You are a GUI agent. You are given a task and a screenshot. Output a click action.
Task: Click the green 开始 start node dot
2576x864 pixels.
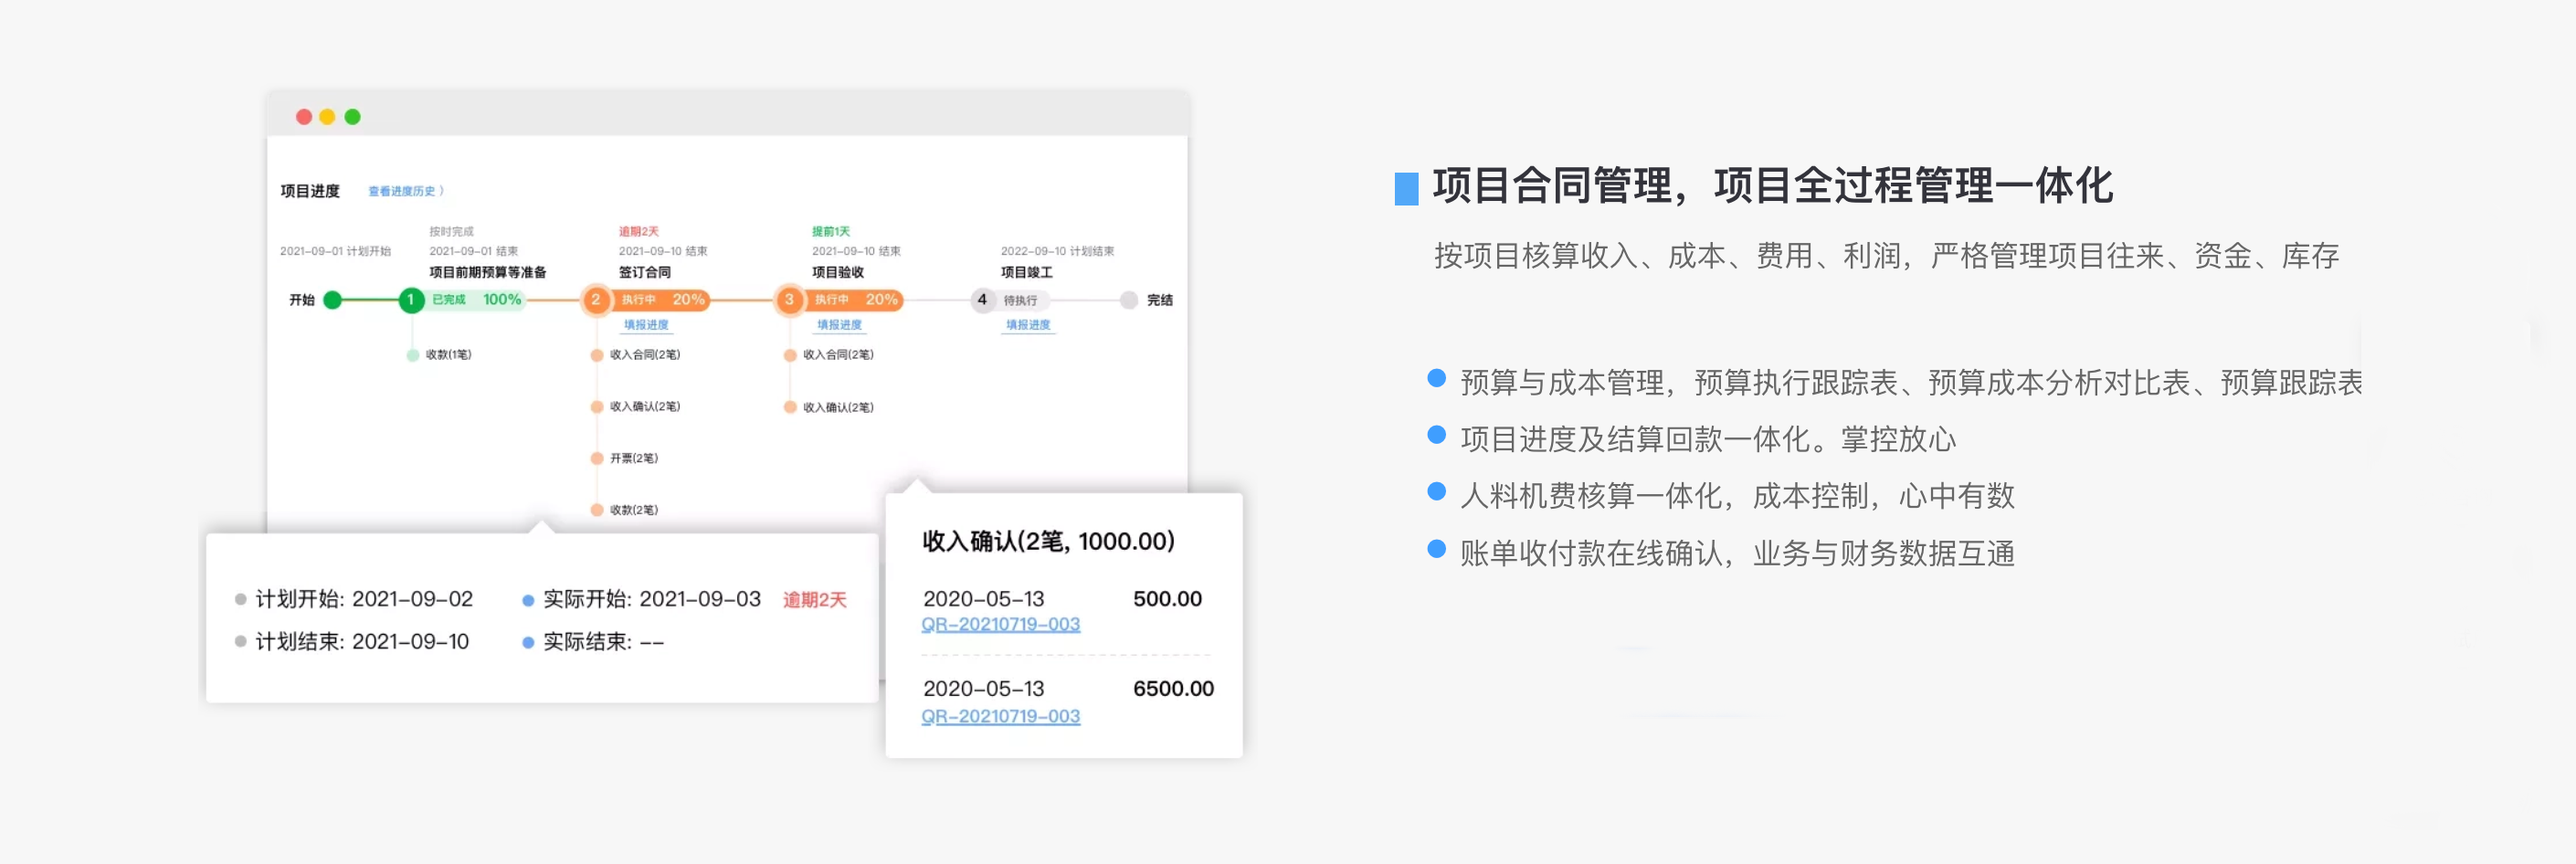pyautogui.click(x=335, y=299)
